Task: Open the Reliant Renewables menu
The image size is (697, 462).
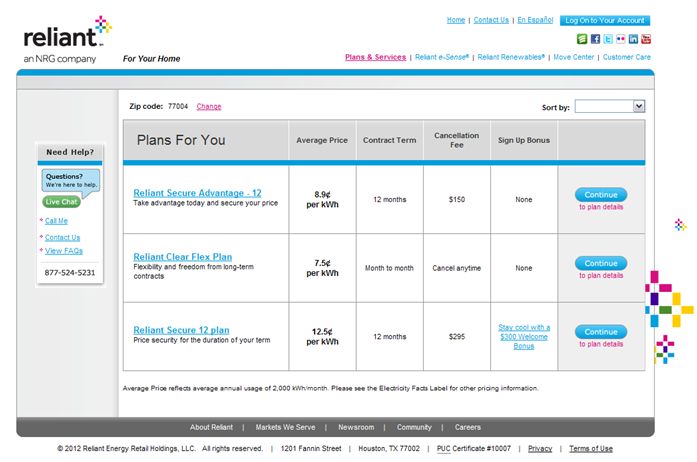Action: tap(511, 57)
